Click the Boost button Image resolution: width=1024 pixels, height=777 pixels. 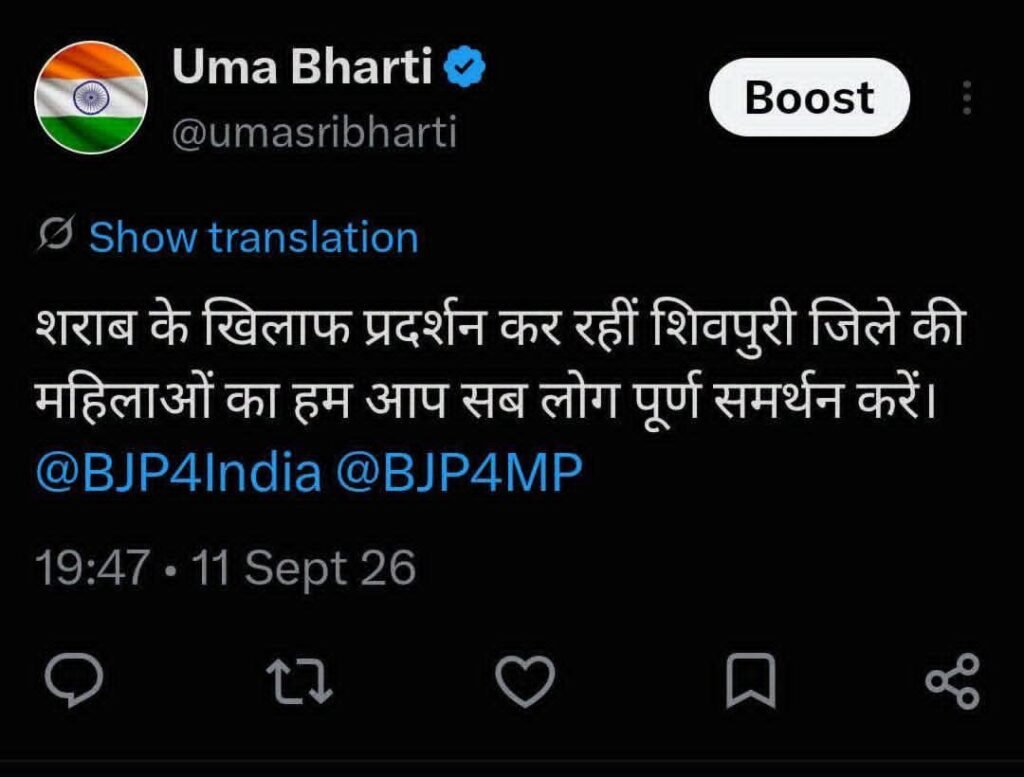pos(809,97)
